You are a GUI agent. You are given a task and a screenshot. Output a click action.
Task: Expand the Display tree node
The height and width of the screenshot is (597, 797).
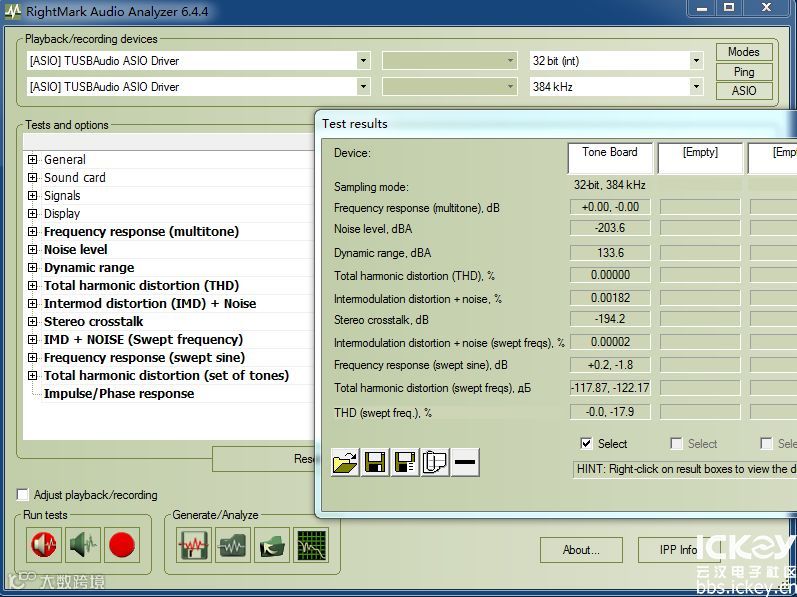point(33,213)
